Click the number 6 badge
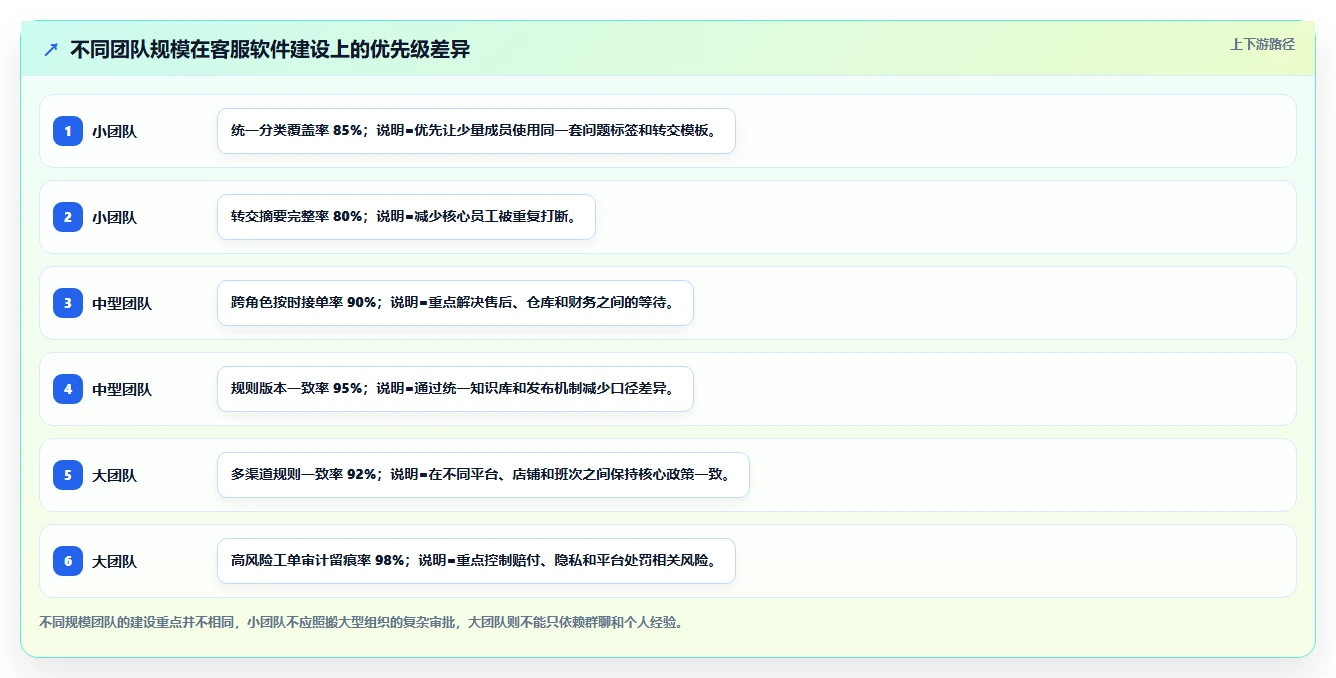 68,561
